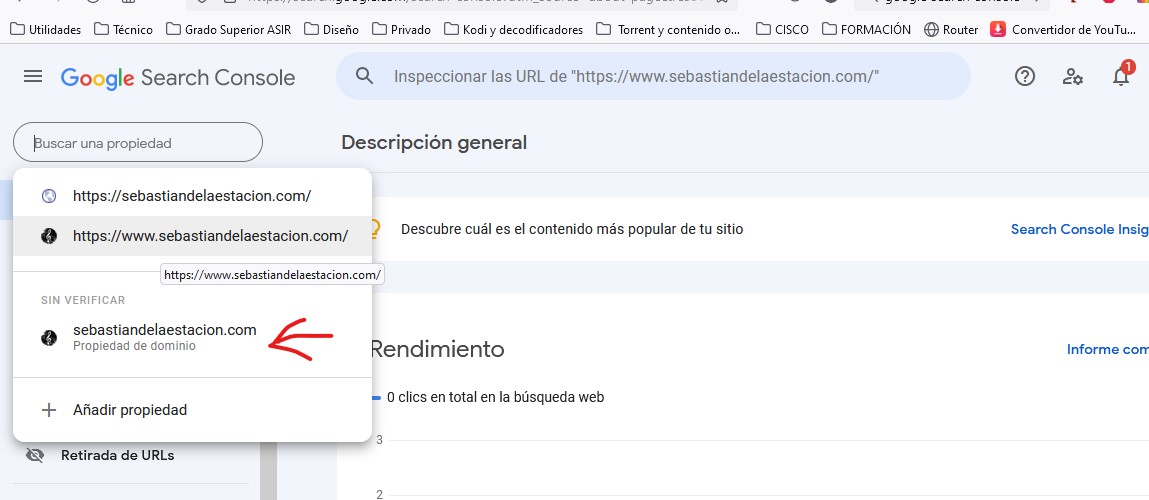Open the Técnico bookmarks folder
This screenshot has height=500, width=1149.
coord(123,29)
